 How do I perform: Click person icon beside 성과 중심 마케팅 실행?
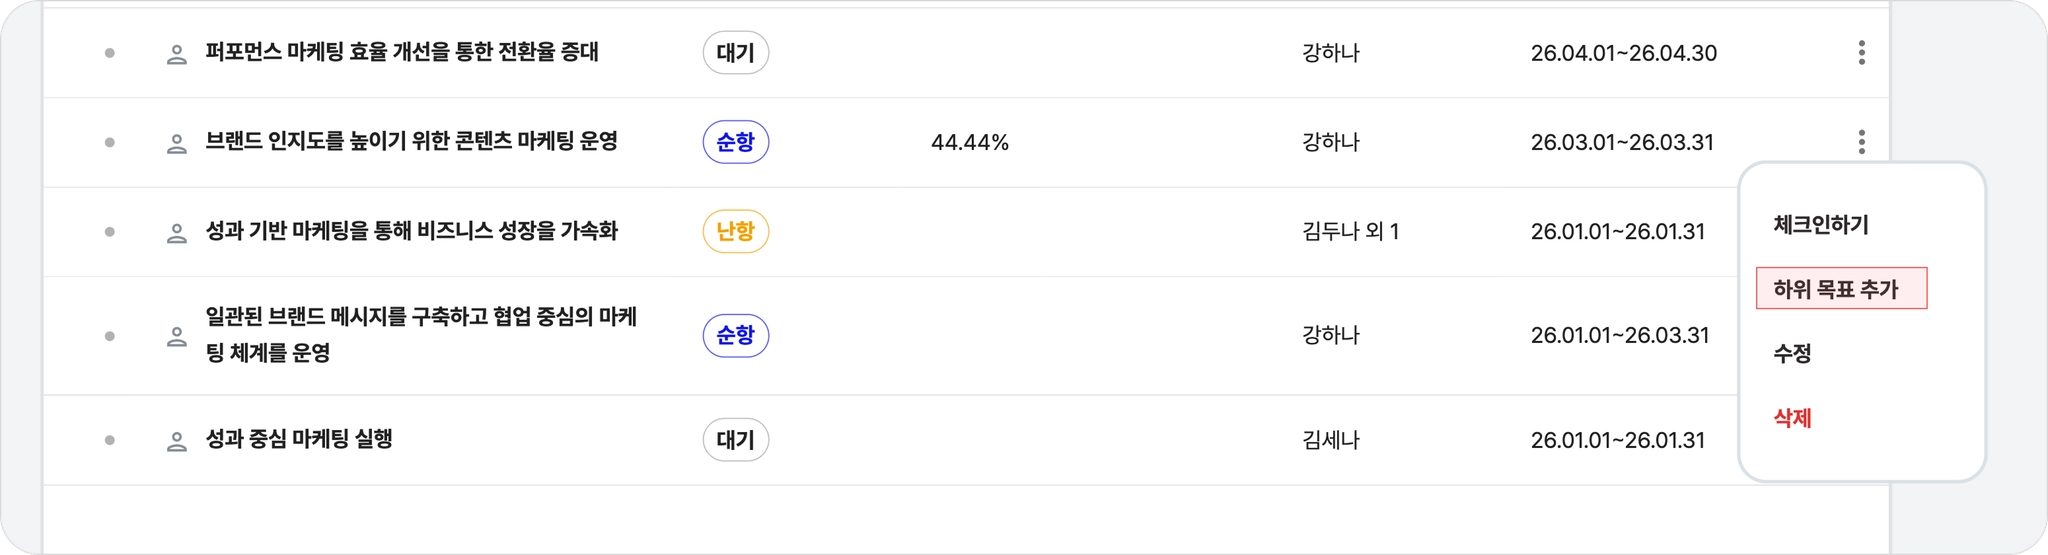[176, 440]
